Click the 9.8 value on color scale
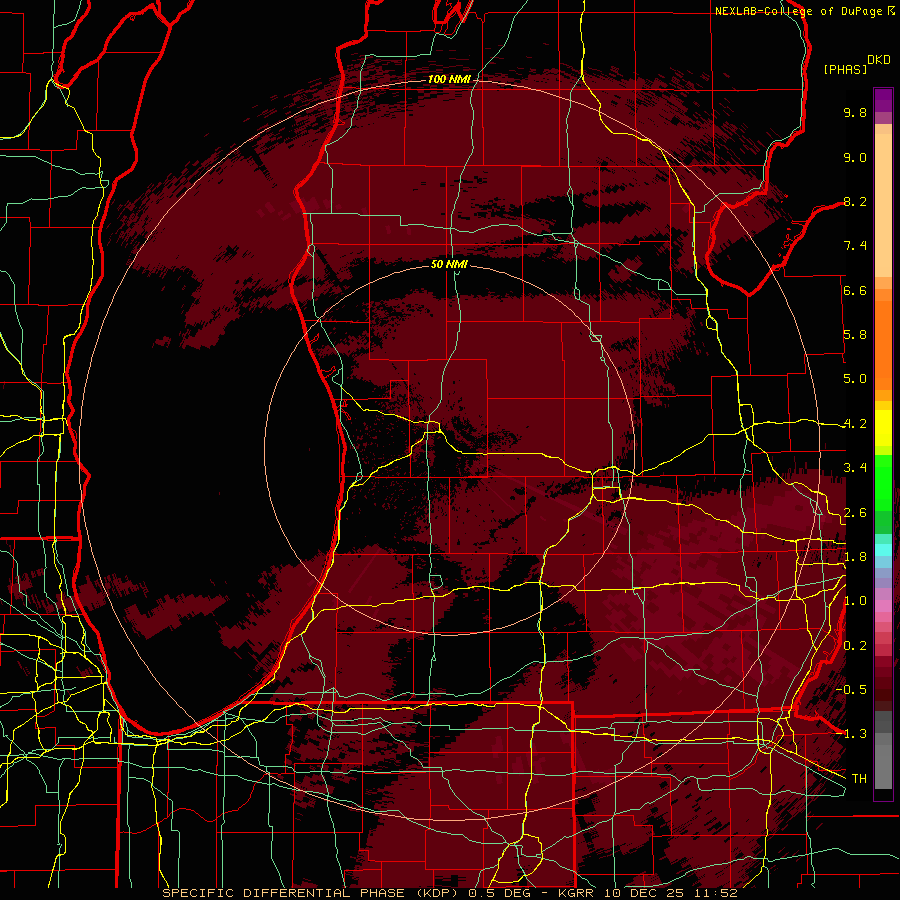The height and width of the screenshot is (900, 900). click(x=855, y=112)
